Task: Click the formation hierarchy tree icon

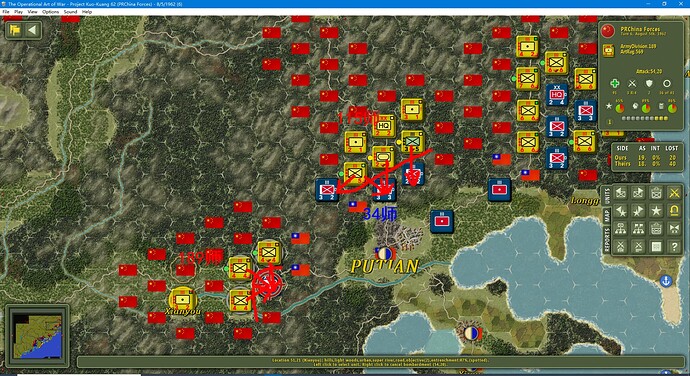Action: pos(620,229)
